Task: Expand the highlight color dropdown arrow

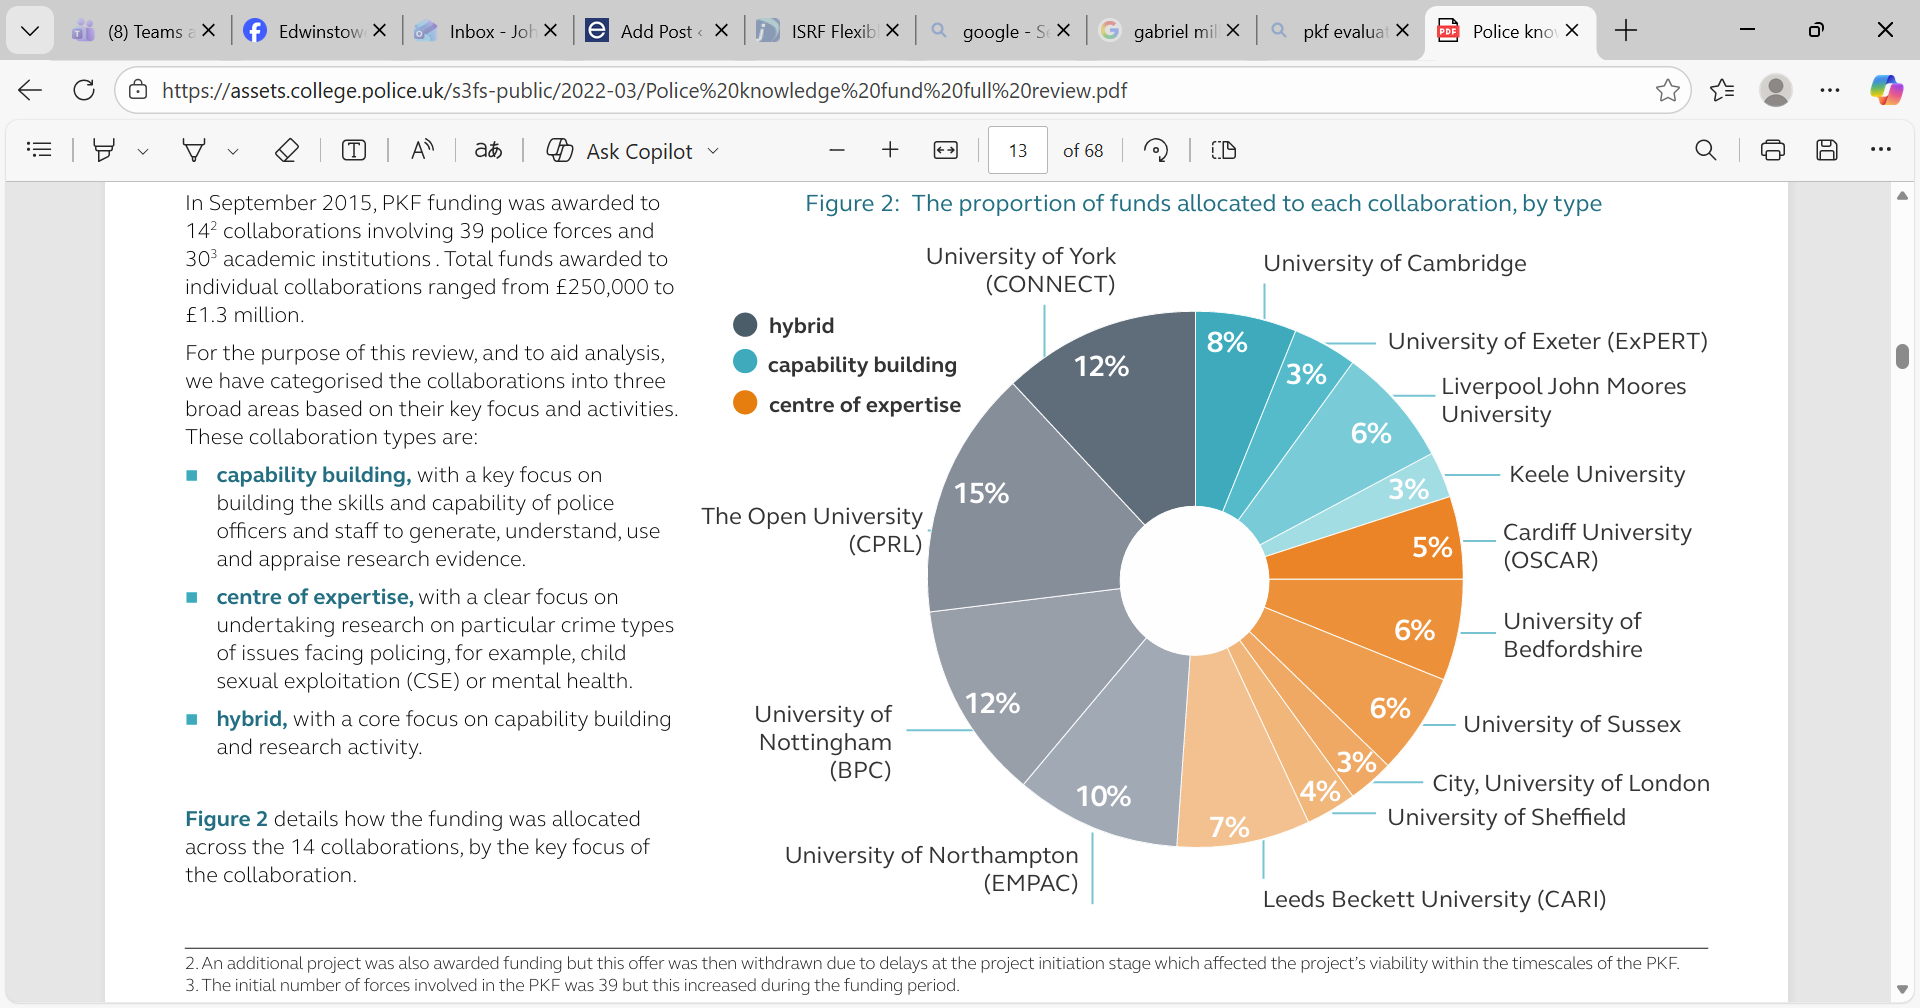Action: click(x=143, y=151)
